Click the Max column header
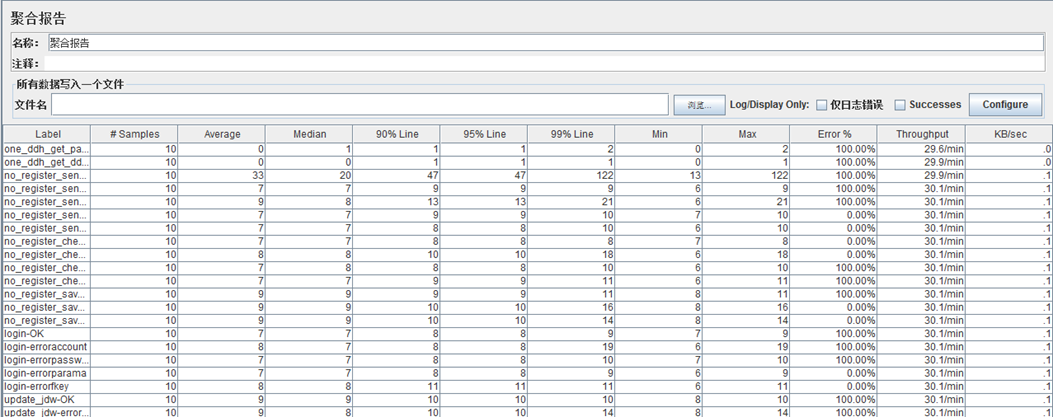Image resolution: width=1053 pixels, height=417 pixels. click(x=747, y=134)
